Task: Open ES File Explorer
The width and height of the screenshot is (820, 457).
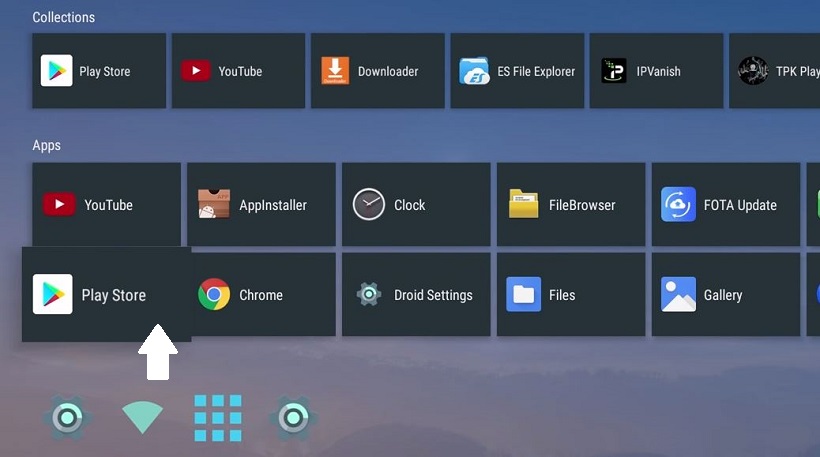Action: point(517,71)
